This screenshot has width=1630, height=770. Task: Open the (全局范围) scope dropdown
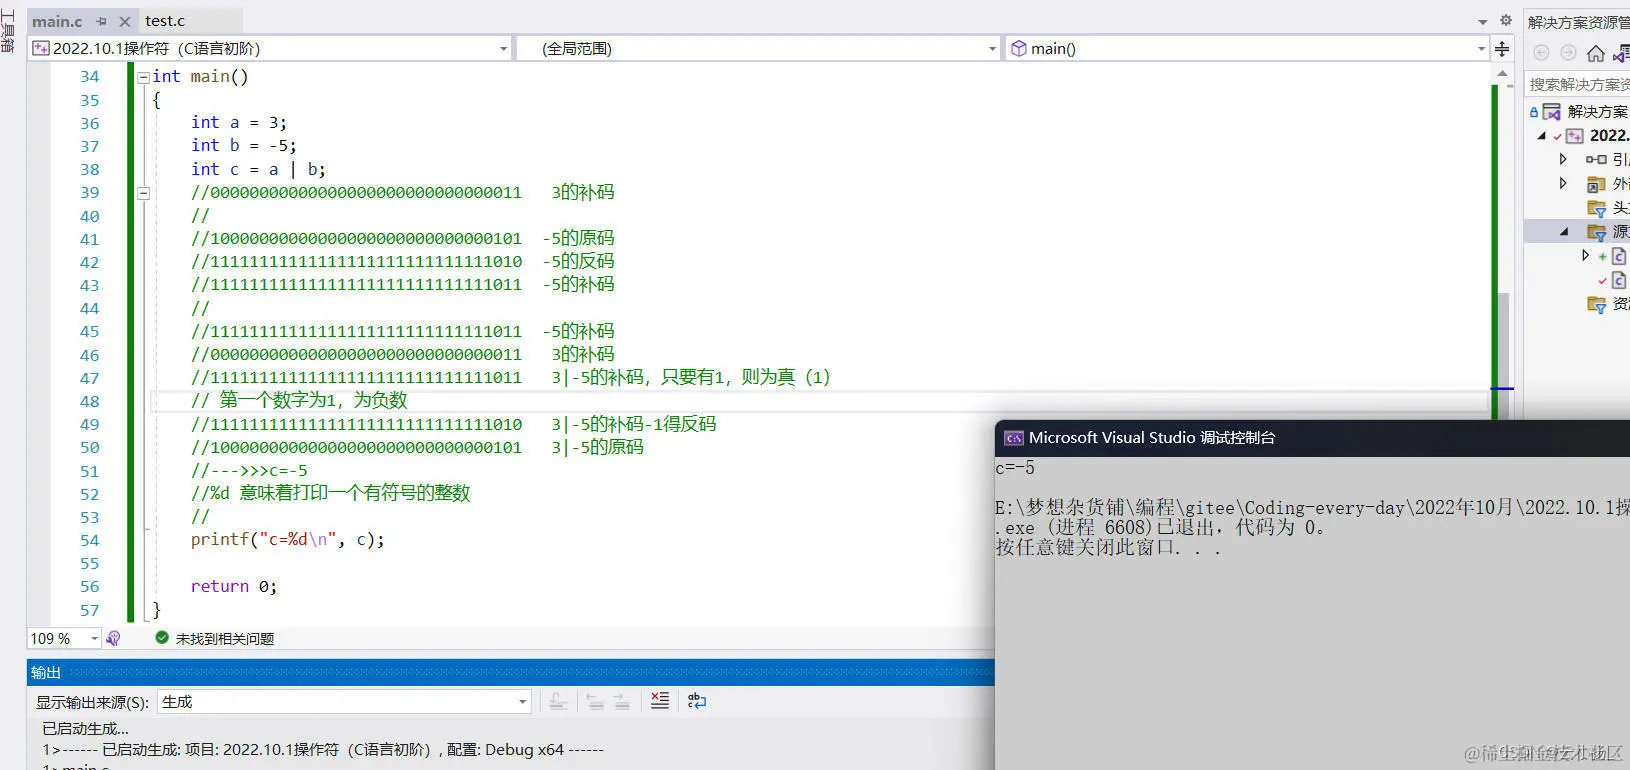coord(758,48)
